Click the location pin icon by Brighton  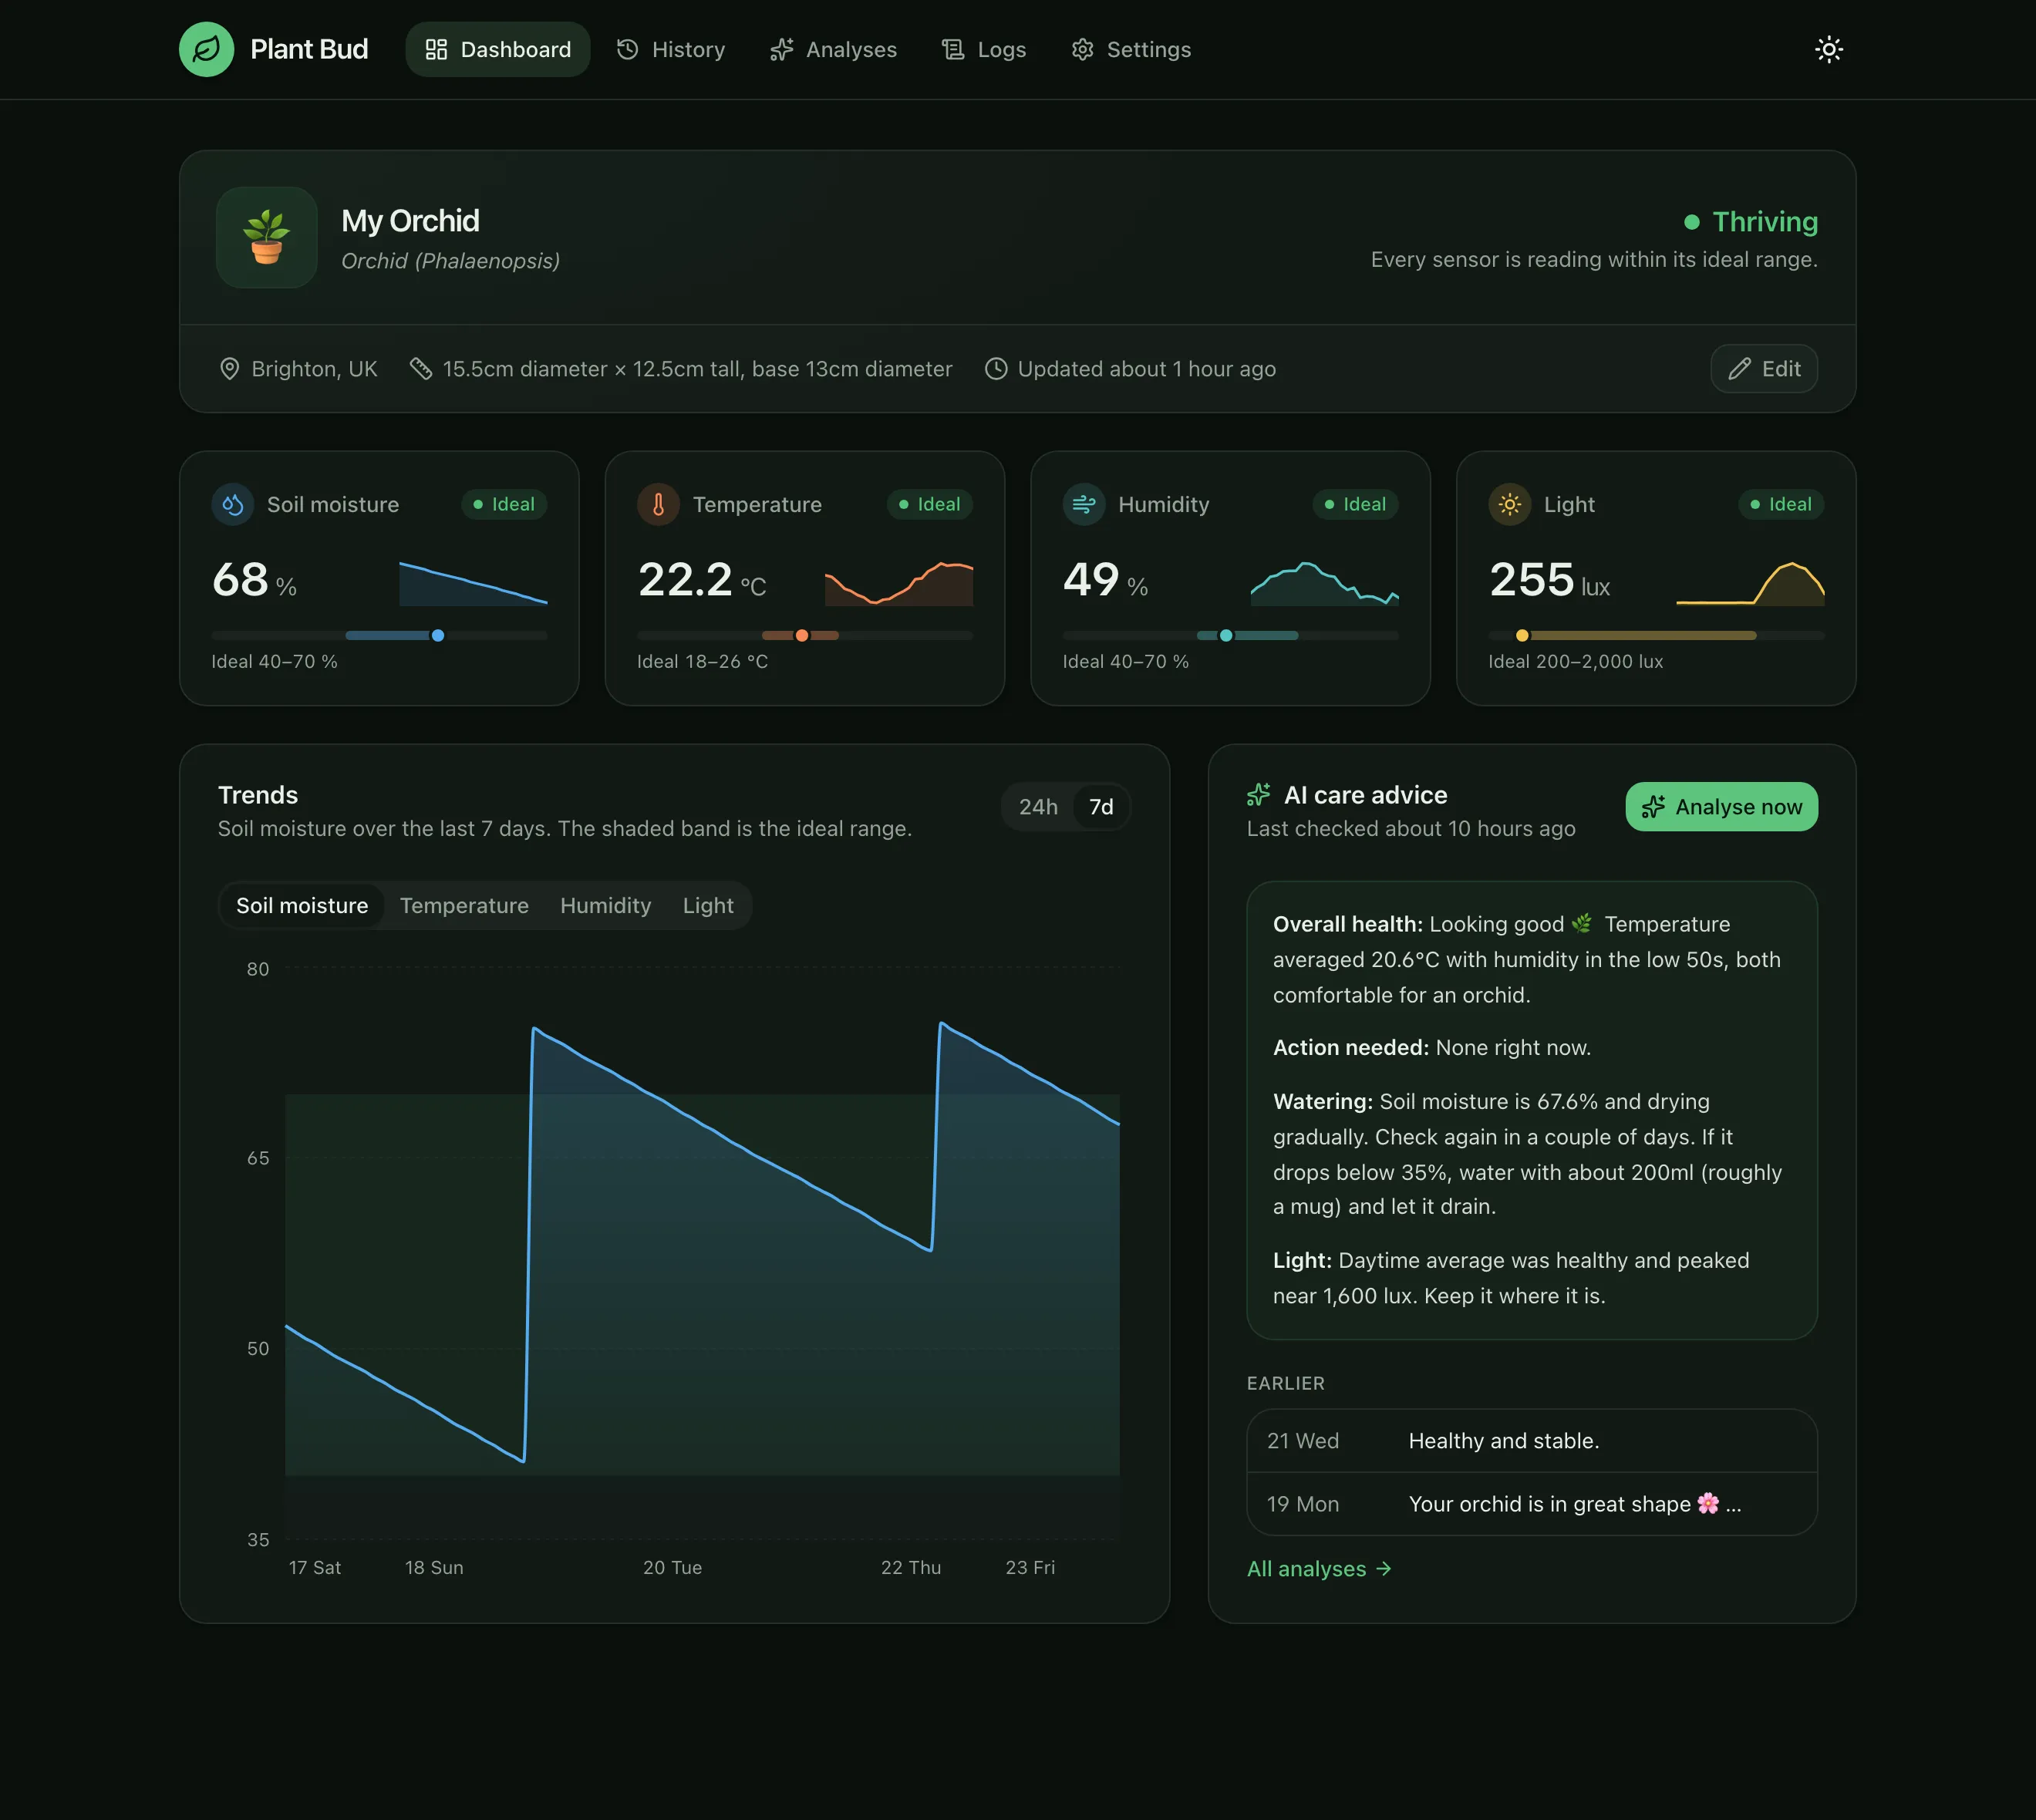229,369
